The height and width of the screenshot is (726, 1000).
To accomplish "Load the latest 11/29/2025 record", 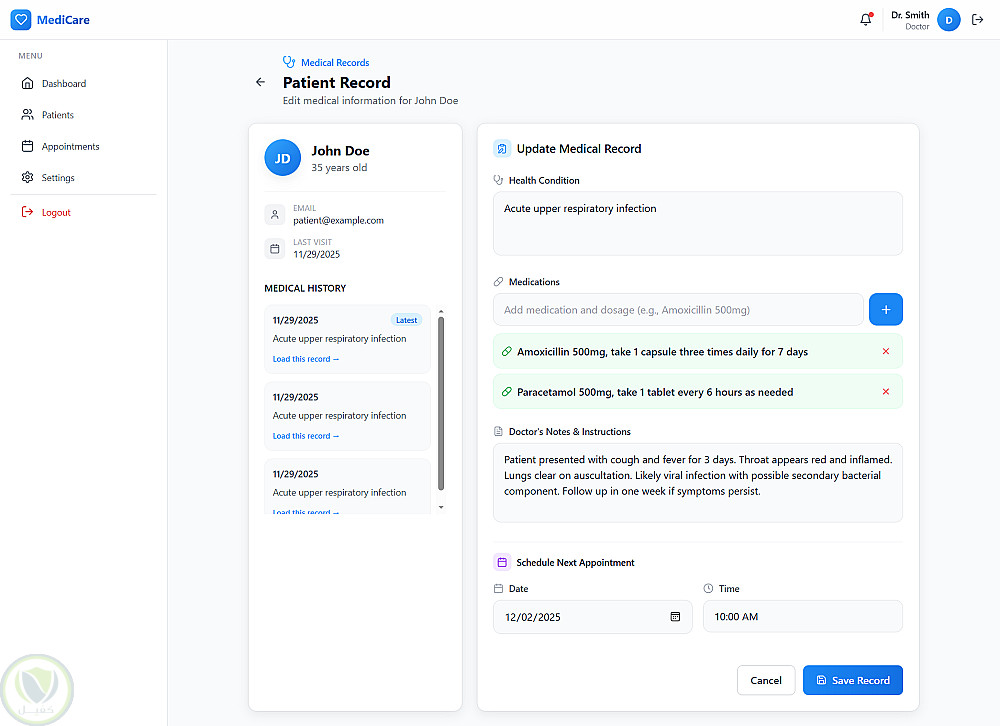I will pos(306,359).
